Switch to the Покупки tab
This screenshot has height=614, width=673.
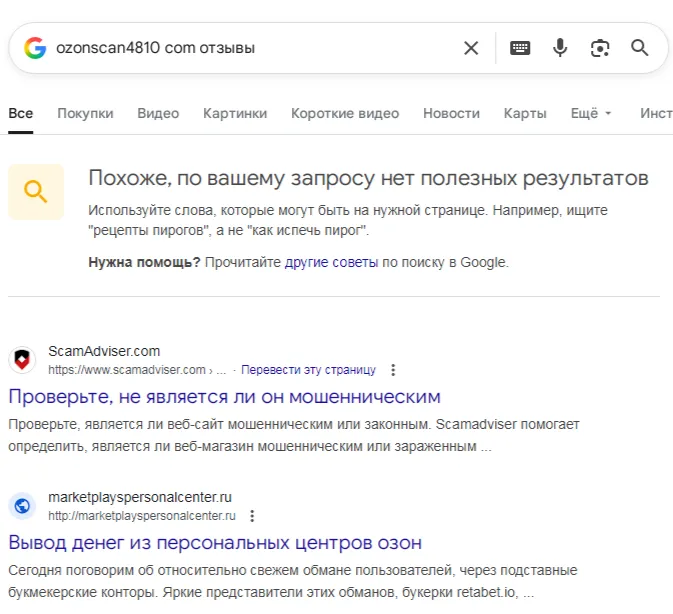click(85, 113)
